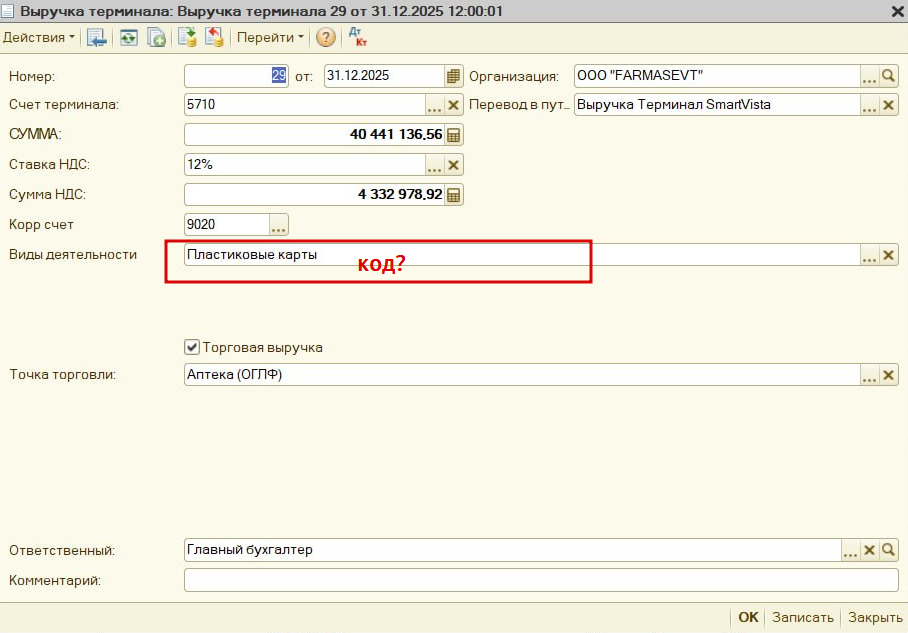
Task: Open selection list for Ответственный
Action: [850, 550]
